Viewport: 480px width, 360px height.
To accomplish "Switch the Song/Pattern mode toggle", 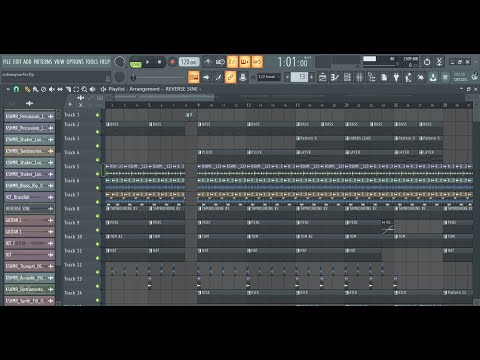I will (135, 62).
